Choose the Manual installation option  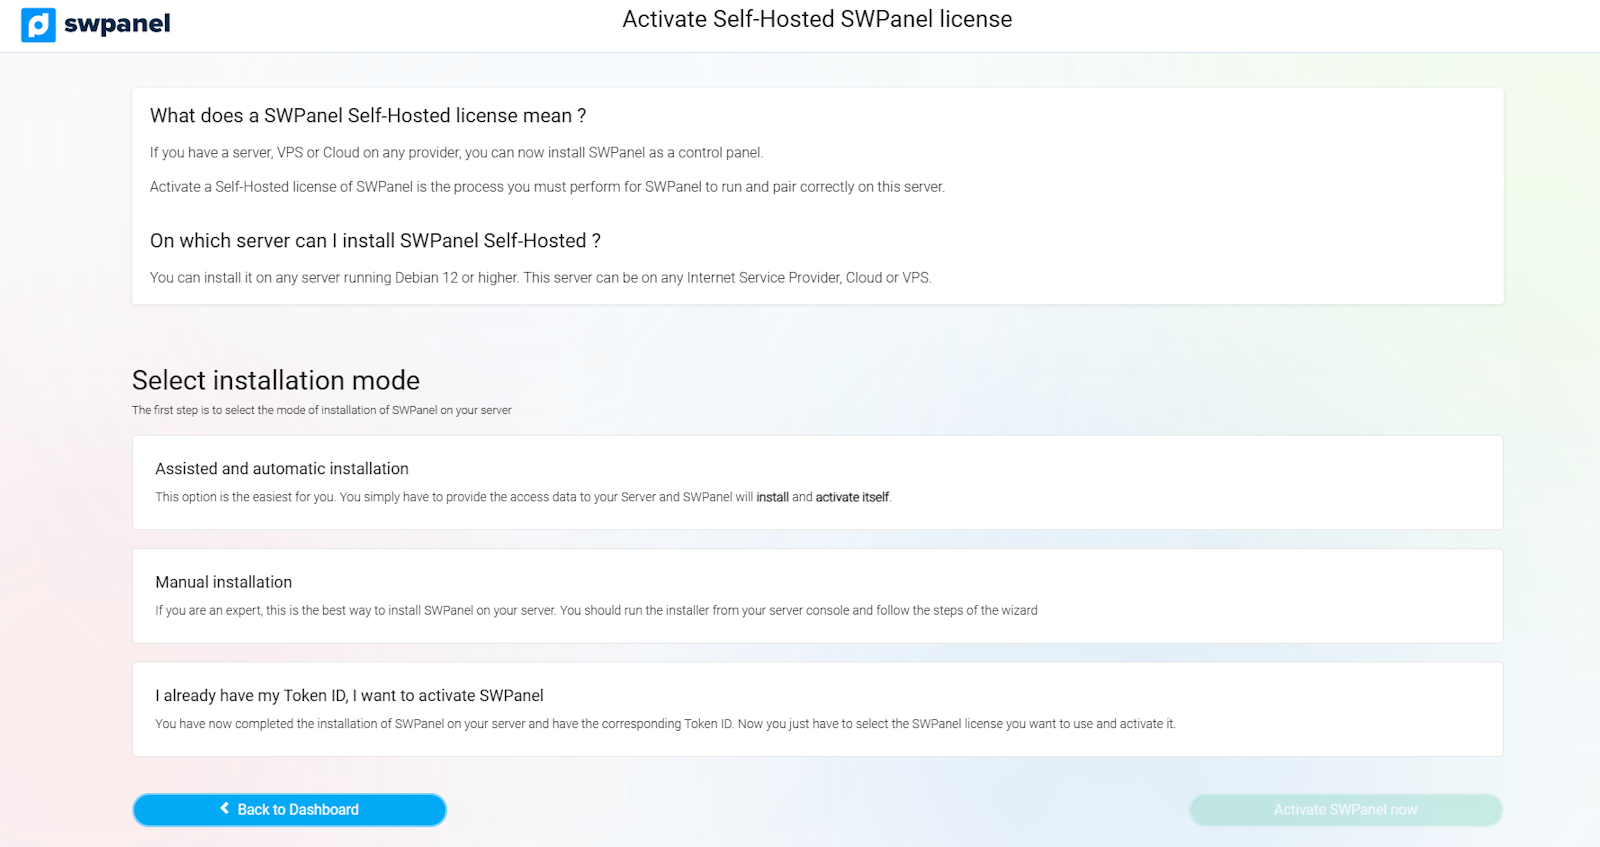pyautogui.click(x=817, y=596)
